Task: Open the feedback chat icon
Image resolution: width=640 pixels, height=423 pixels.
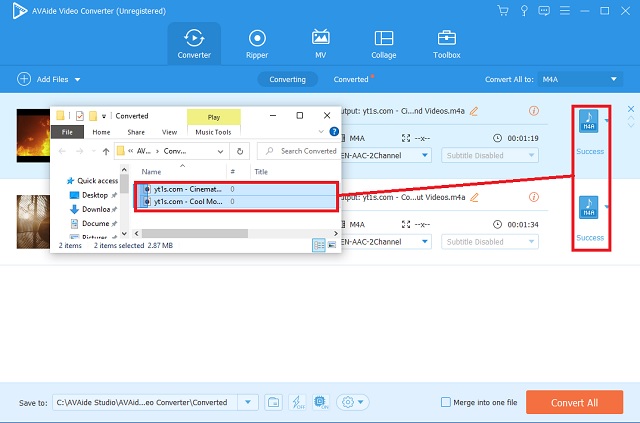Action: (x=544, y=11)
